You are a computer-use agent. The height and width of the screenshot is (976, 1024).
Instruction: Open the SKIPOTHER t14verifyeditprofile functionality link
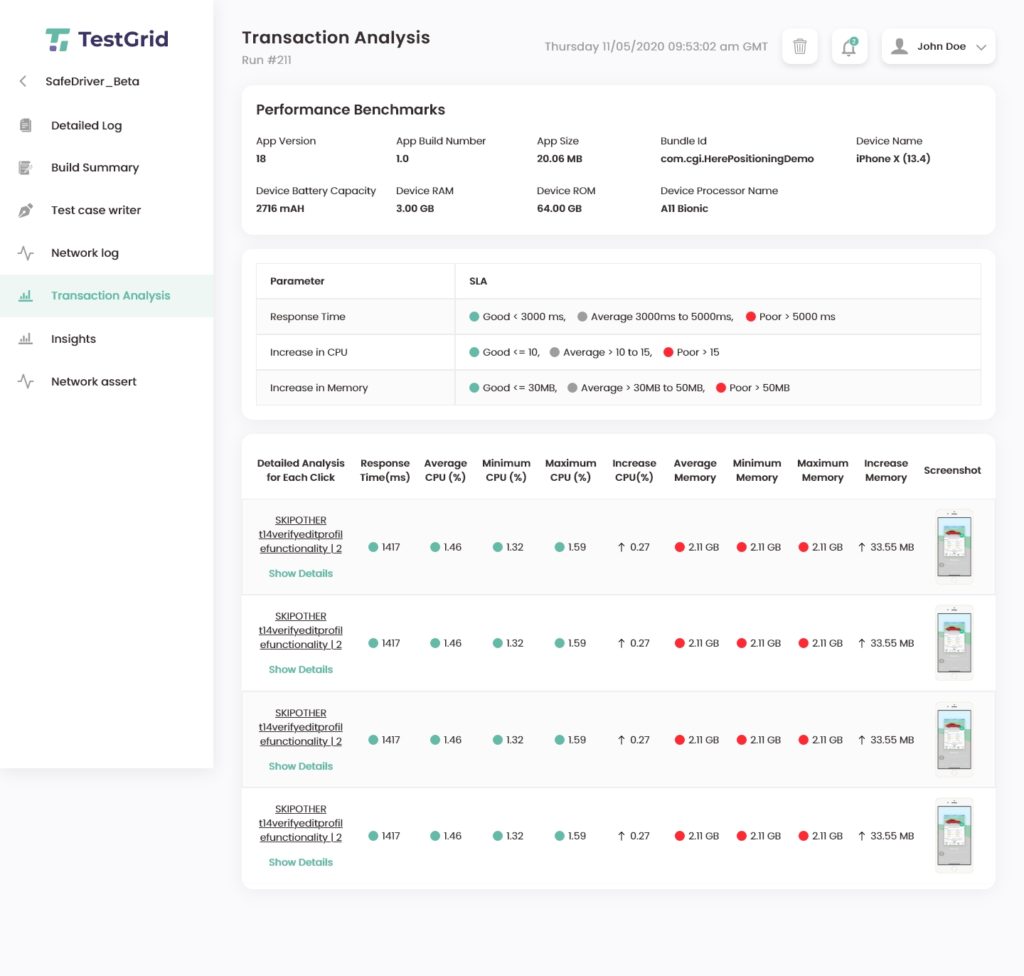[300, 534]
